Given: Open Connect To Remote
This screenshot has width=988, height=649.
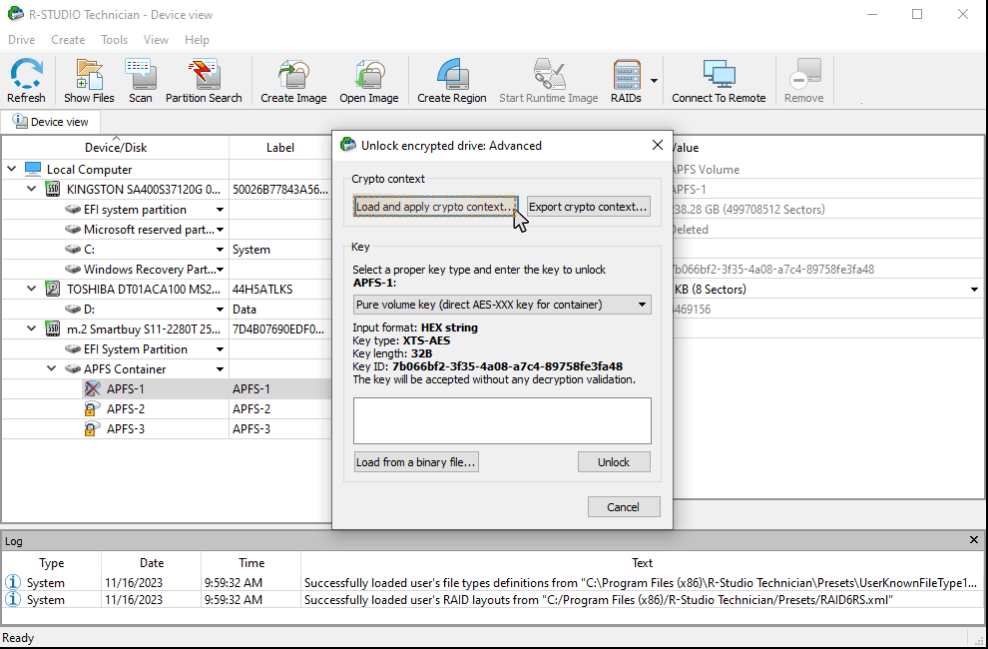Looking at the screenshot, I should [x=718, y=81].
